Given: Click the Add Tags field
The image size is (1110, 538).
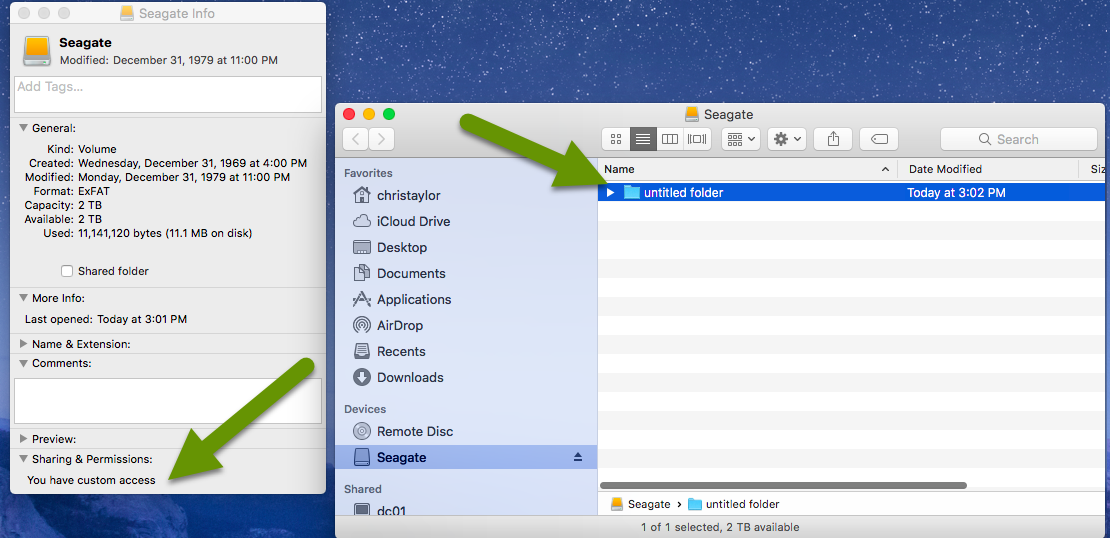Looking at the screenshot, I should click(168, 94).
